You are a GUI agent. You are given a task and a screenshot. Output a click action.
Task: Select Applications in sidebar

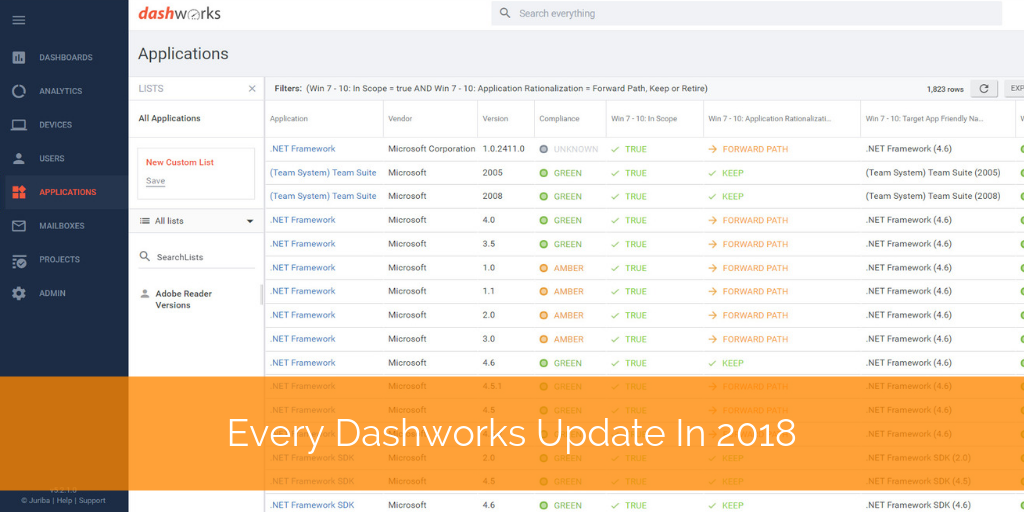(x=67, y=192)
